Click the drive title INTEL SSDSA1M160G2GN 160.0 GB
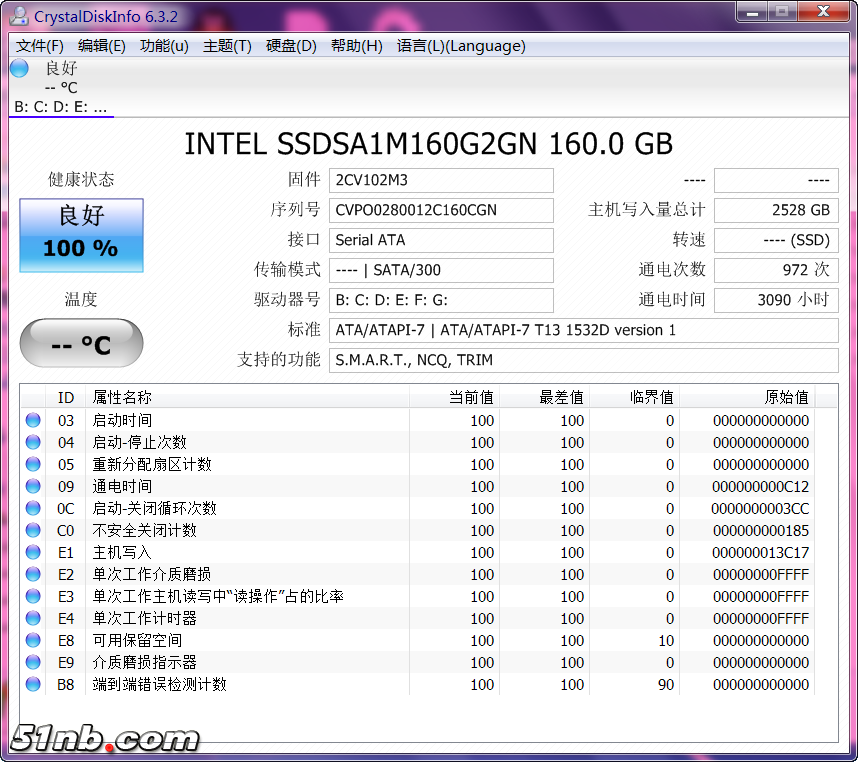Image resolution: width=858 pixels, height=762 pixels. pos(428,144)
